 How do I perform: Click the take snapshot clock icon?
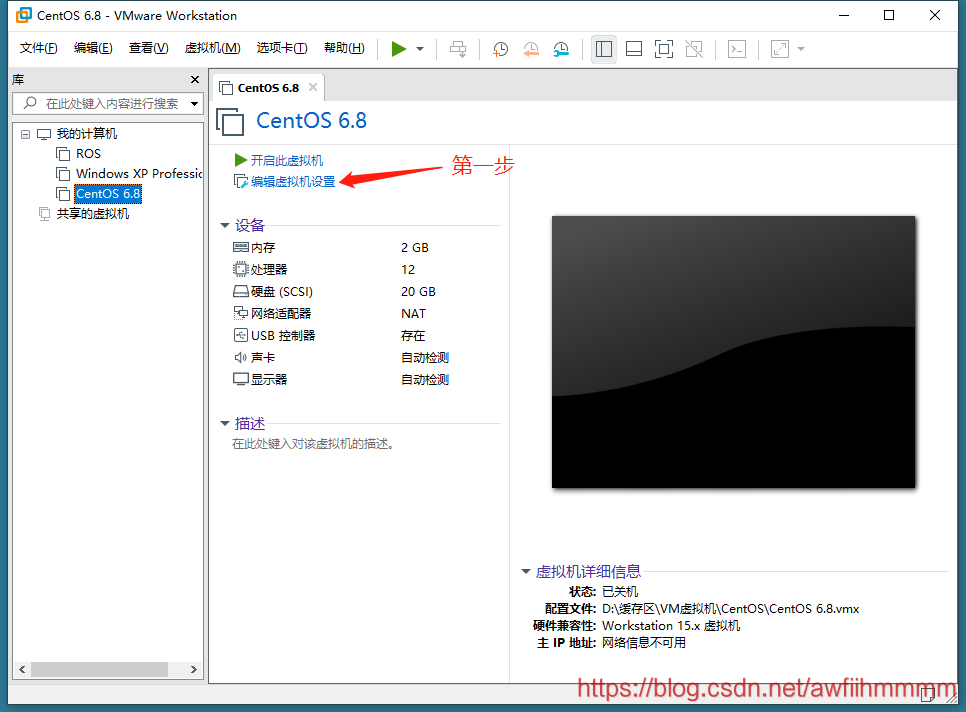point(500,49)
